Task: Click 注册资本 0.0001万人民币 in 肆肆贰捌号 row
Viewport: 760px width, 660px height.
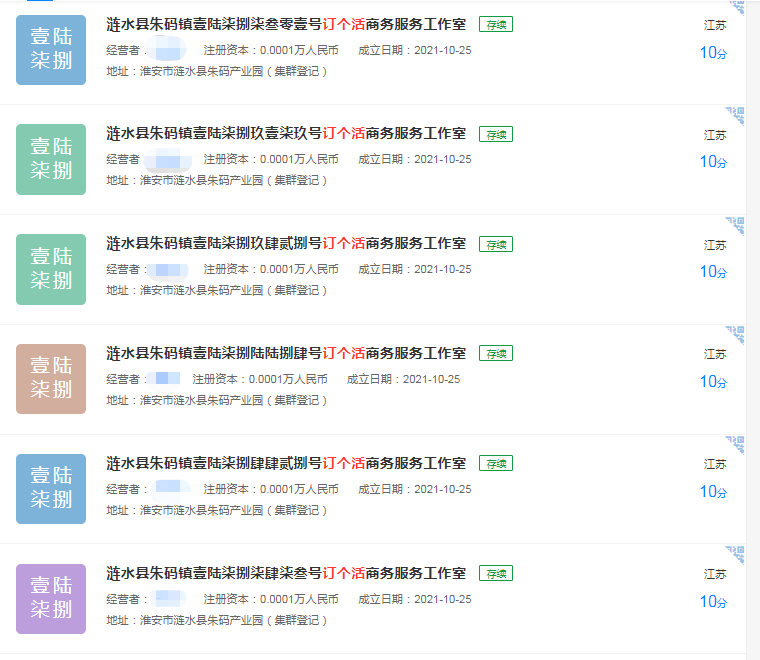Action: 271,489
